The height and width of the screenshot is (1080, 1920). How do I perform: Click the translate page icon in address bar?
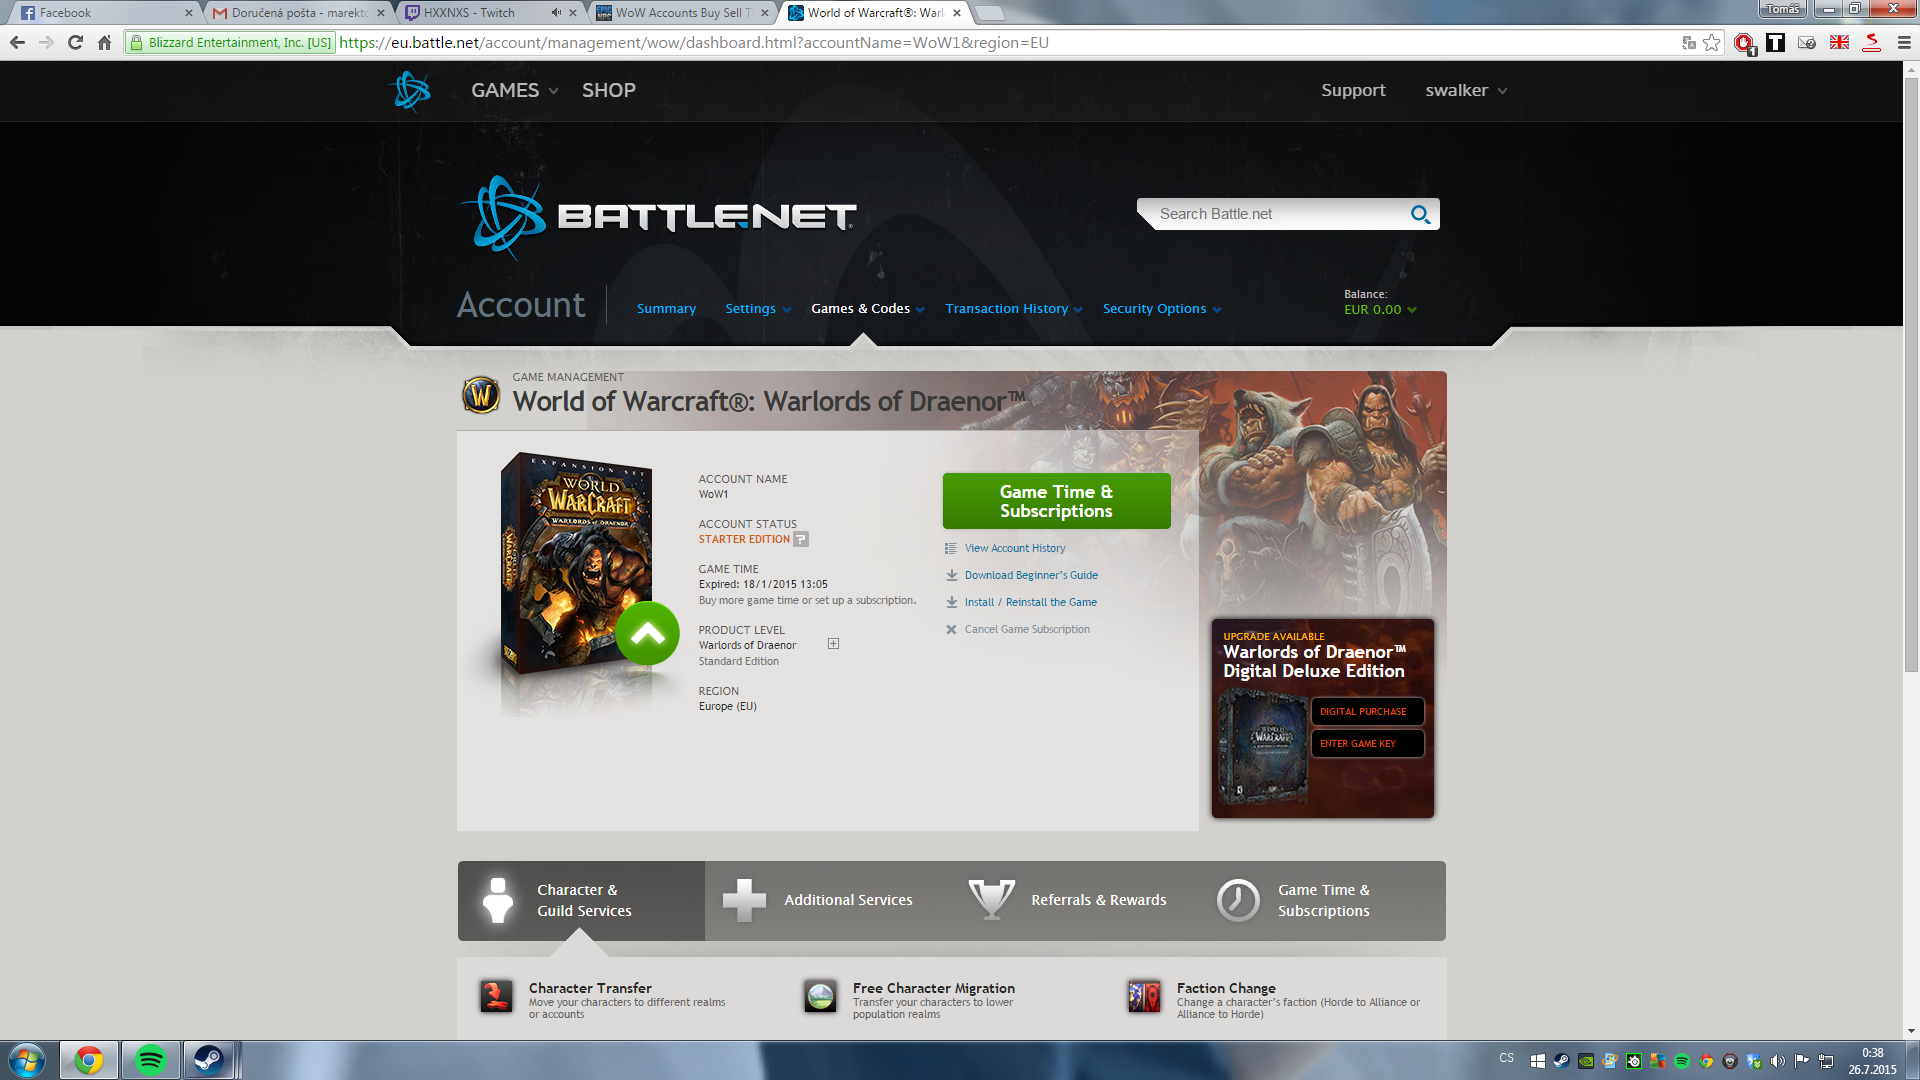coord(1689,43)
